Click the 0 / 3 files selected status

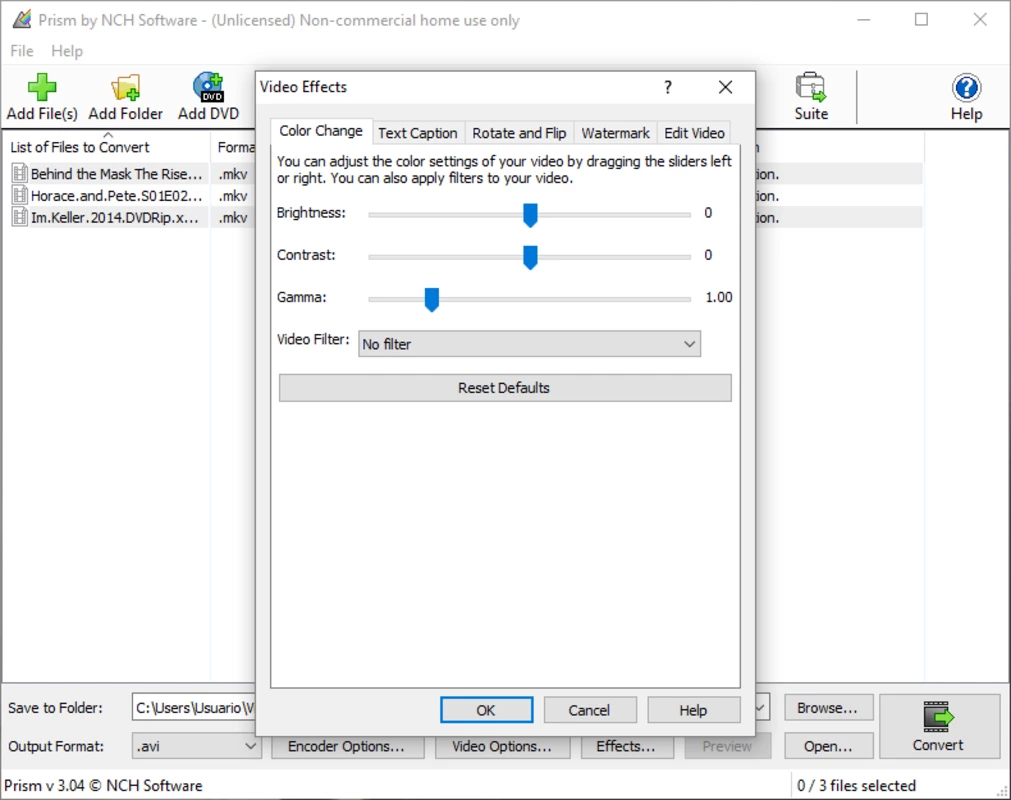click(x=856, y=786)
